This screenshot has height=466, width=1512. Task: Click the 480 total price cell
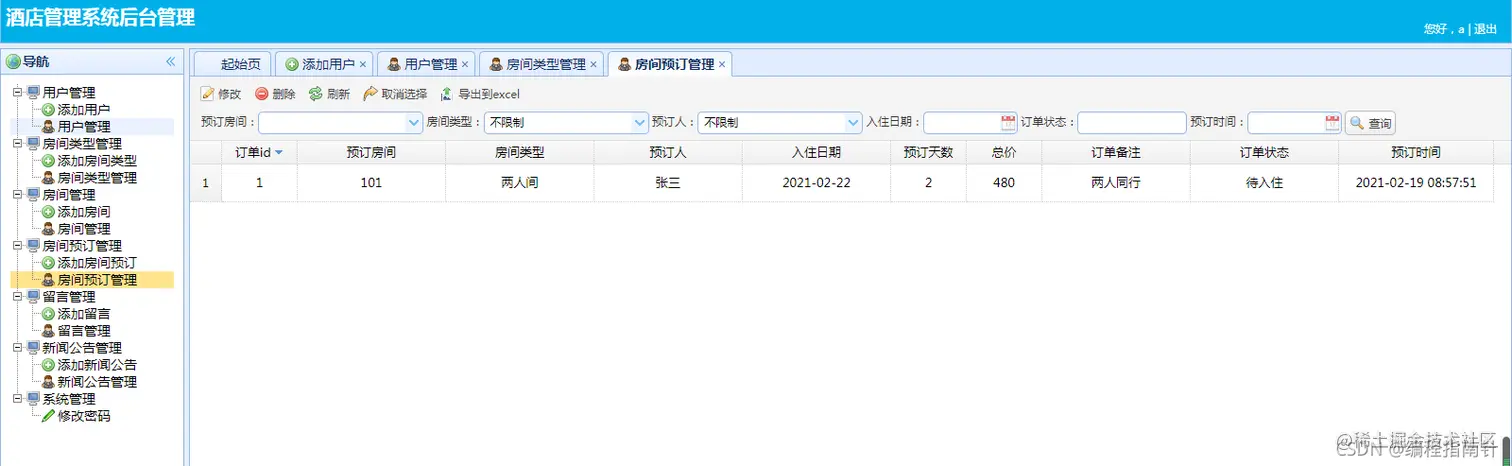(x=1004, y=183)
